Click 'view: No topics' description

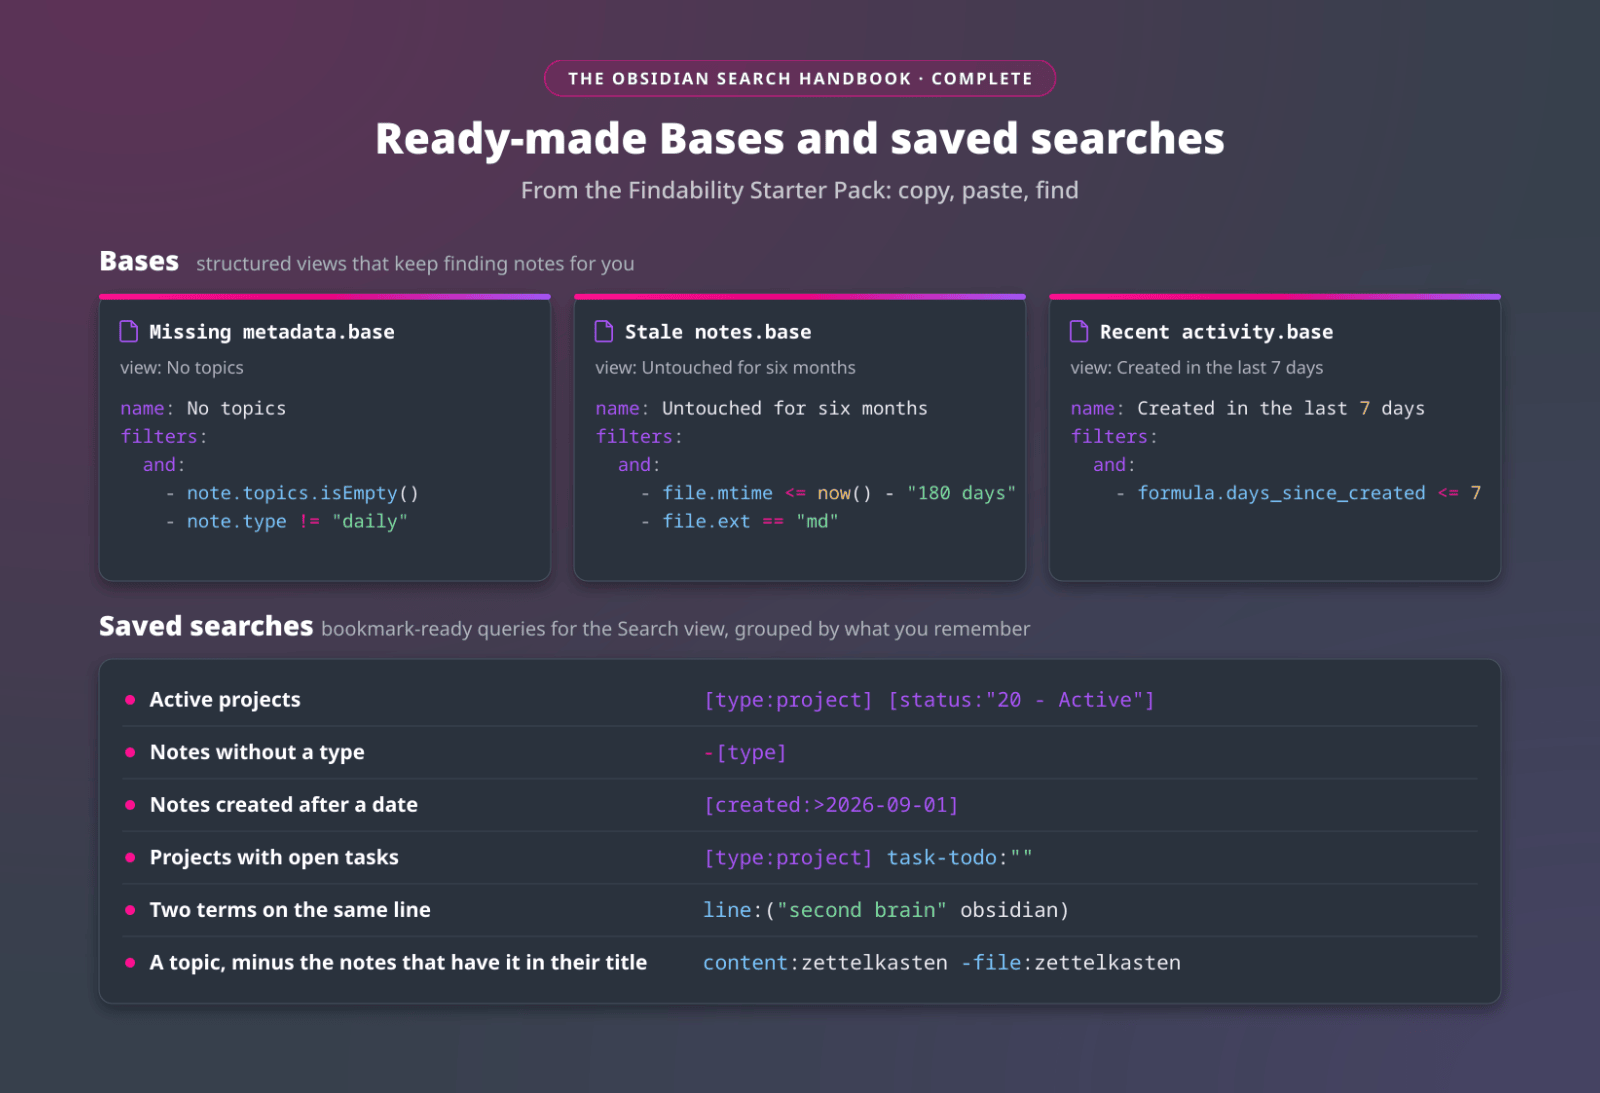(x=182, y=368)
